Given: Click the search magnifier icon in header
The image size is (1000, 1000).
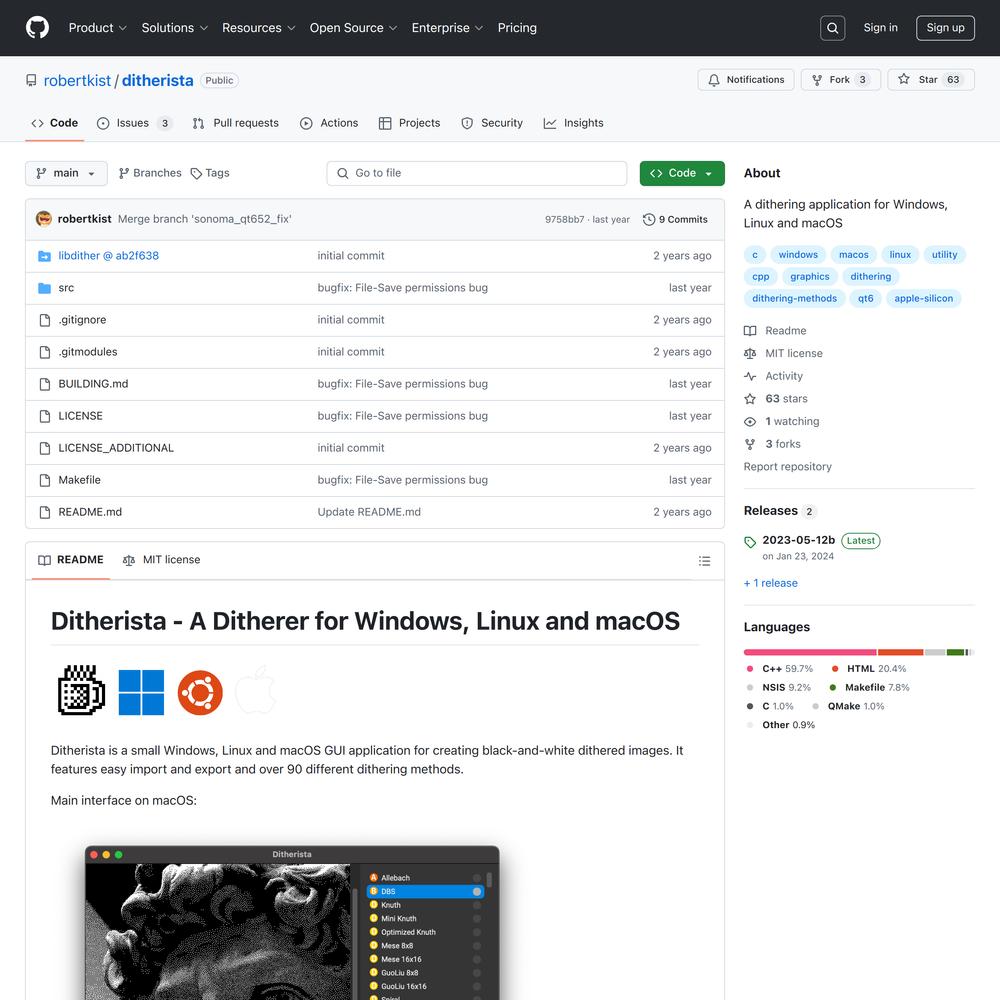Looking at the screenshot, I should tap(832, 28).
